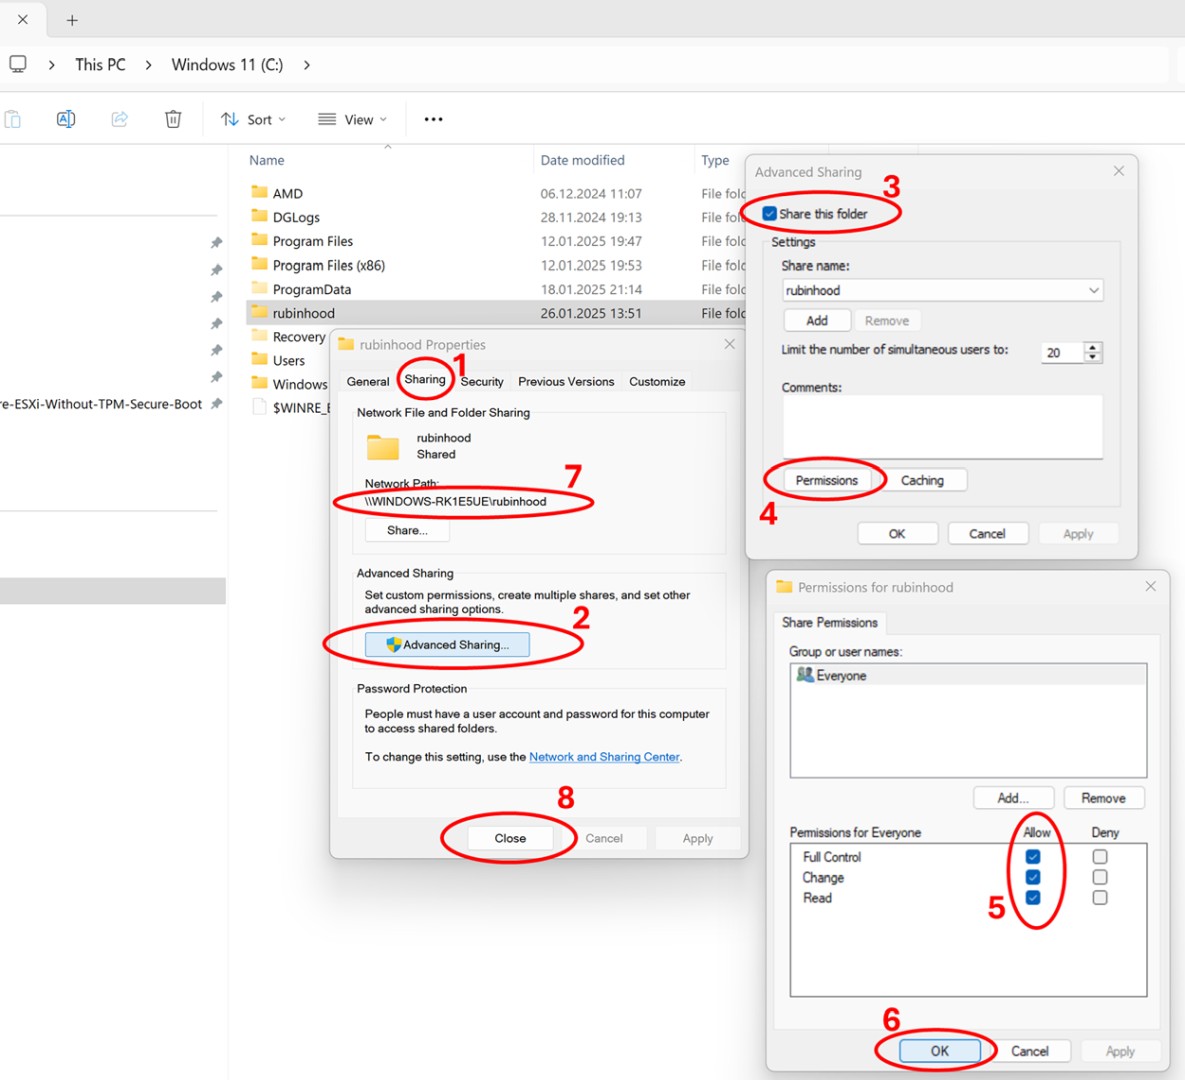Image resolution: width=1185 pixels, height=1080 pixels.
Task: Click the Add... button under the group list
Action: click(1013, 798)
